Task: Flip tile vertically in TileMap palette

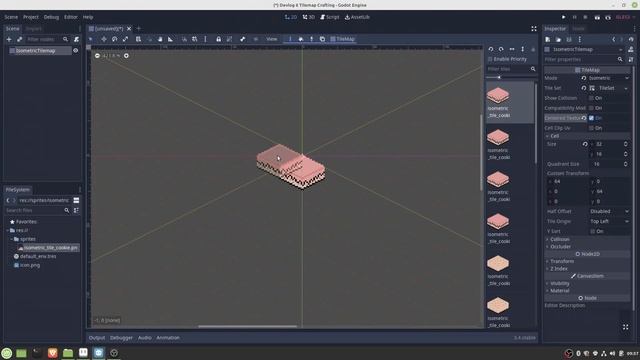Action: (x=522, y=49)
